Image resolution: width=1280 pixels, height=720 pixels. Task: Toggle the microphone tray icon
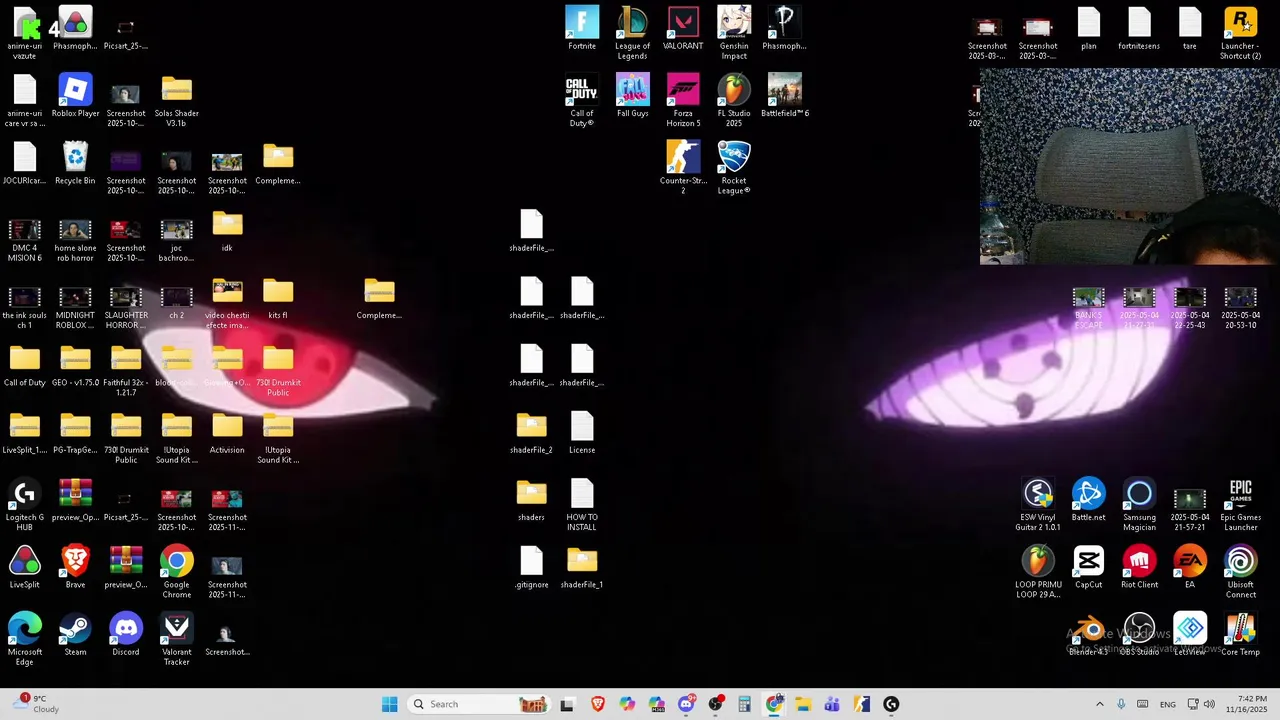[1121, 704]
